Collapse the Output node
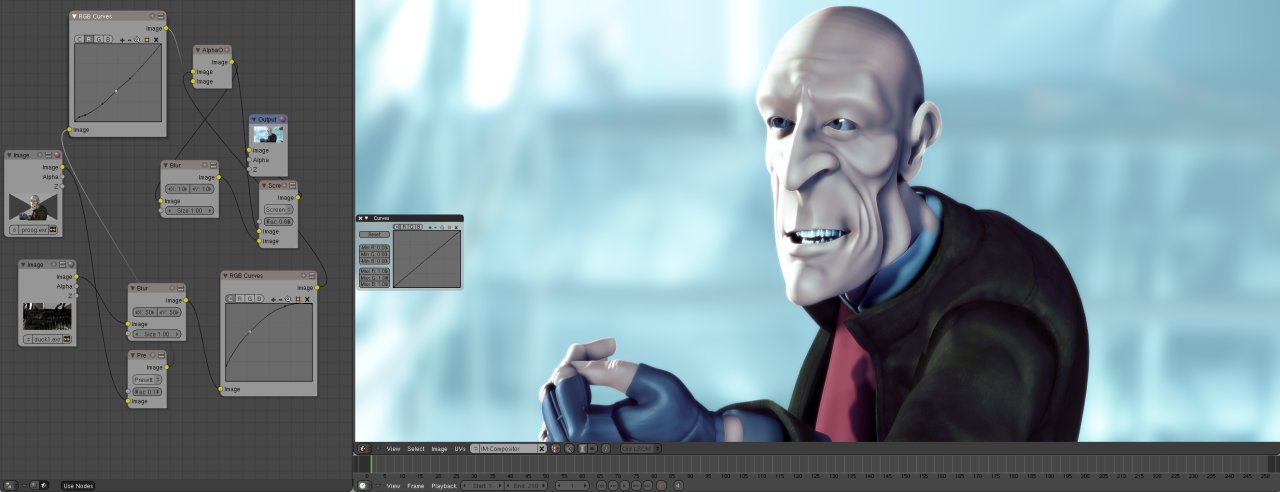The height and width of the screenshot is (492, 1280). [254, 119]
